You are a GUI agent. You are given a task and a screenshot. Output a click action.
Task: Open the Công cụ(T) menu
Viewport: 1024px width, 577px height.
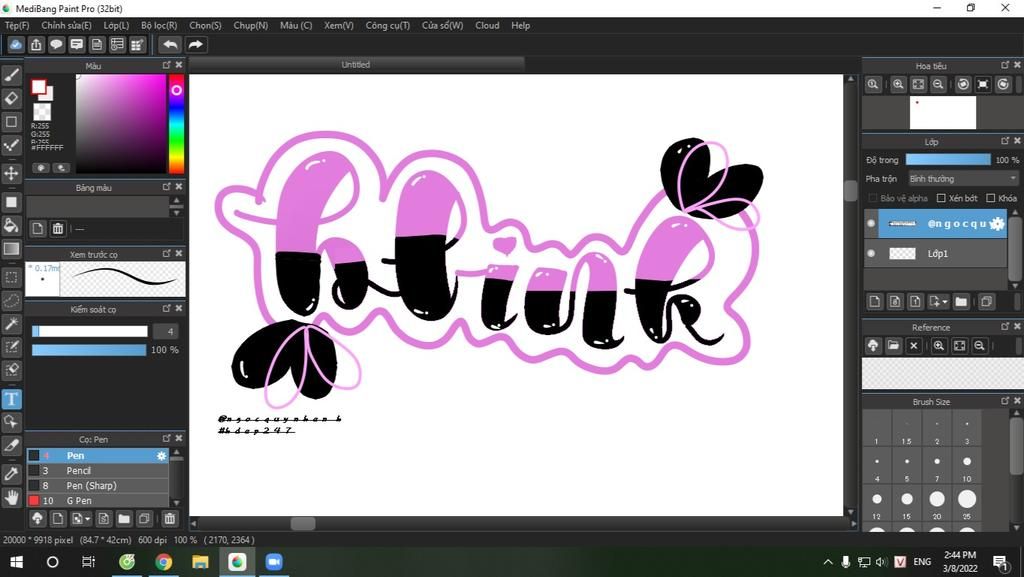pyautogui.click(x=387, y=25)
